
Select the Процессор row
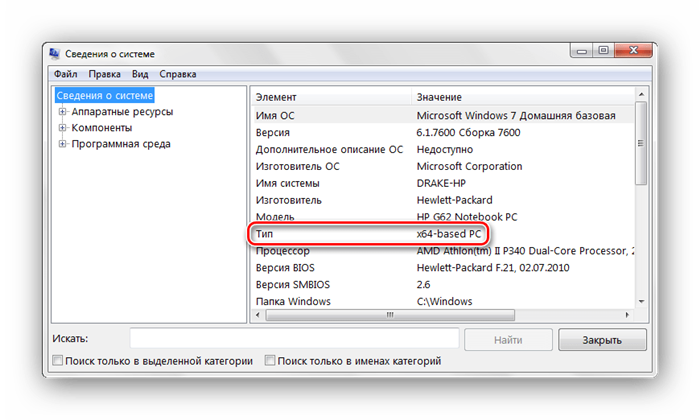443,251
